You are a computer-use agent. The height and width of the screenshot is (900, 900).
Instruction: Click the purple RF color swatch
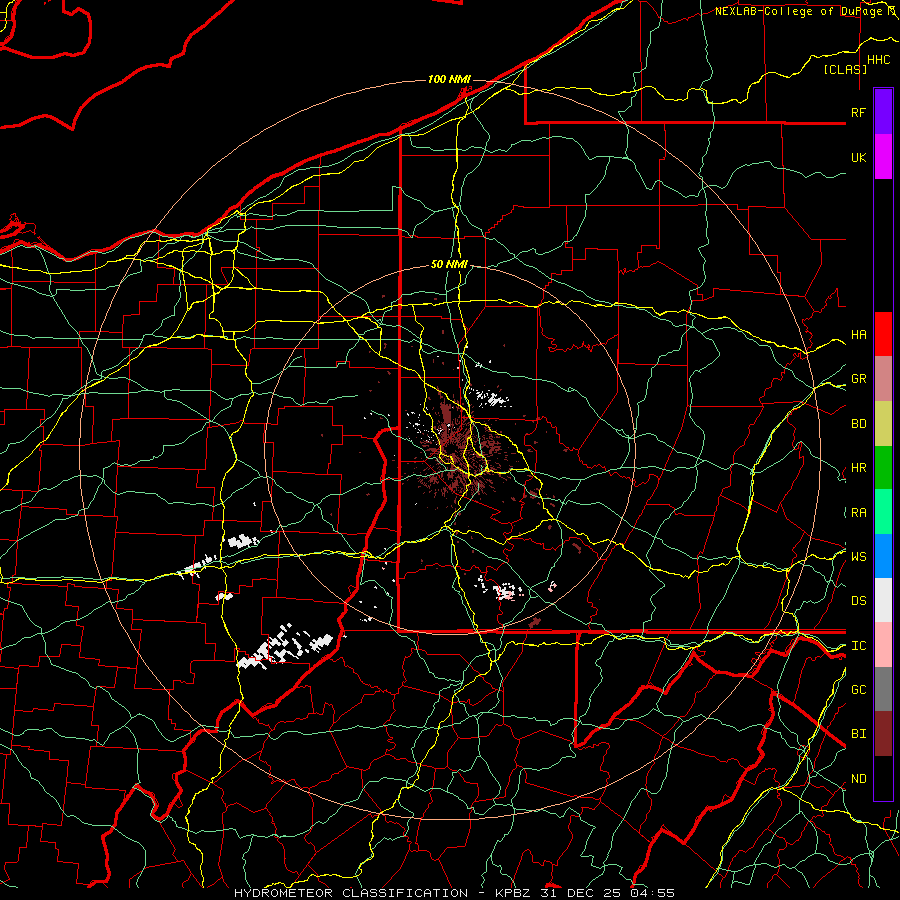(x=883, y=112)
